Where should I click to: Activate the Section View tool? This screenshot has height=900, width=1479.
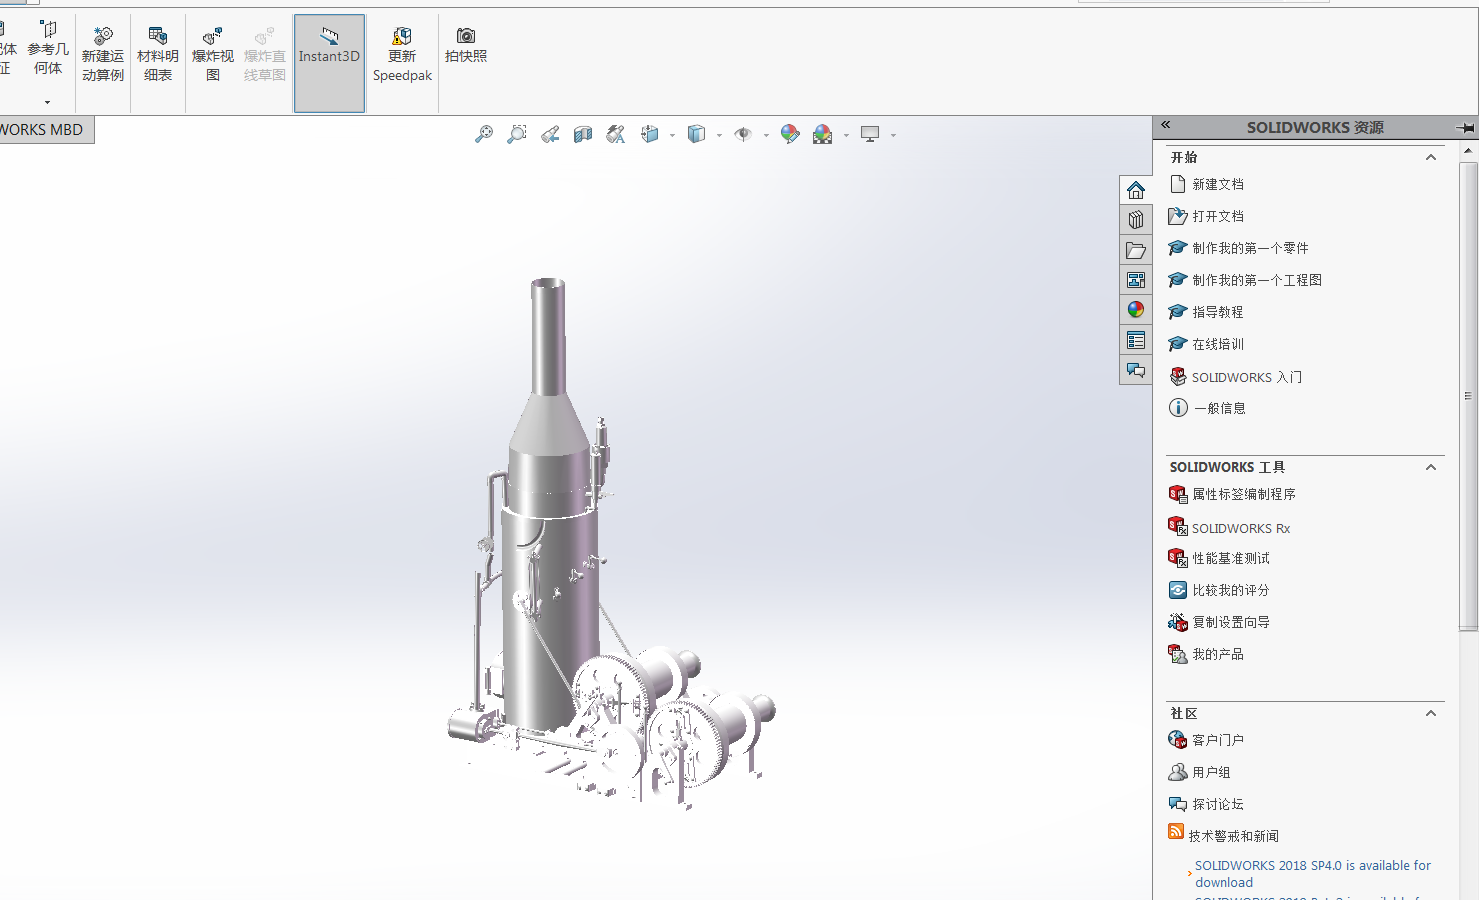click(583, 134)
